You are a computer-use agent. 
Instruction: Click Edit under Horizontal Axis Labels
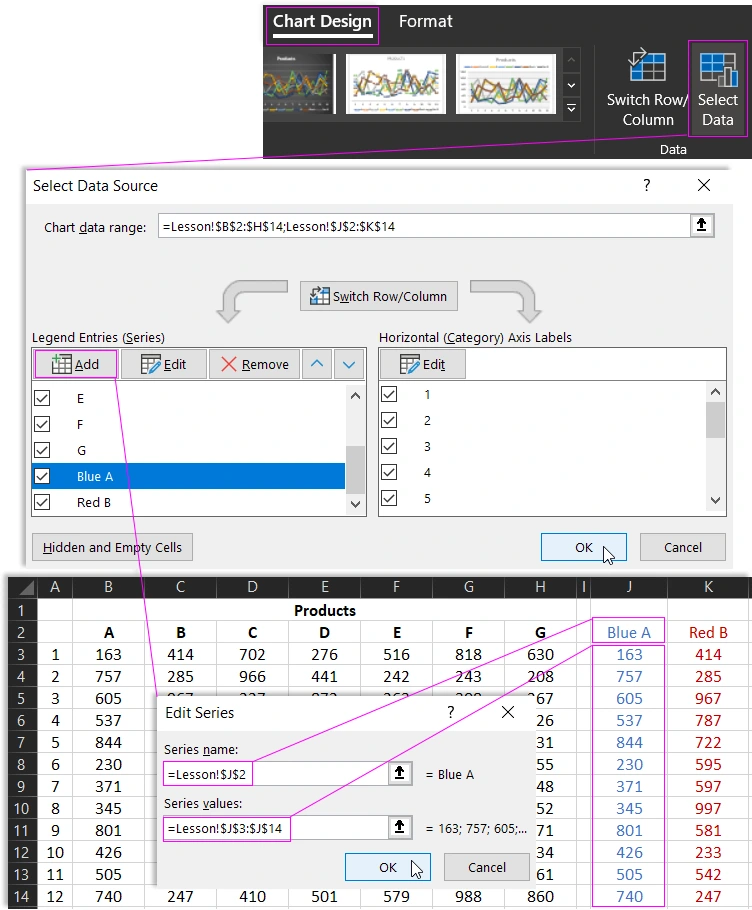pyautogui.click(x=422, y=364)
